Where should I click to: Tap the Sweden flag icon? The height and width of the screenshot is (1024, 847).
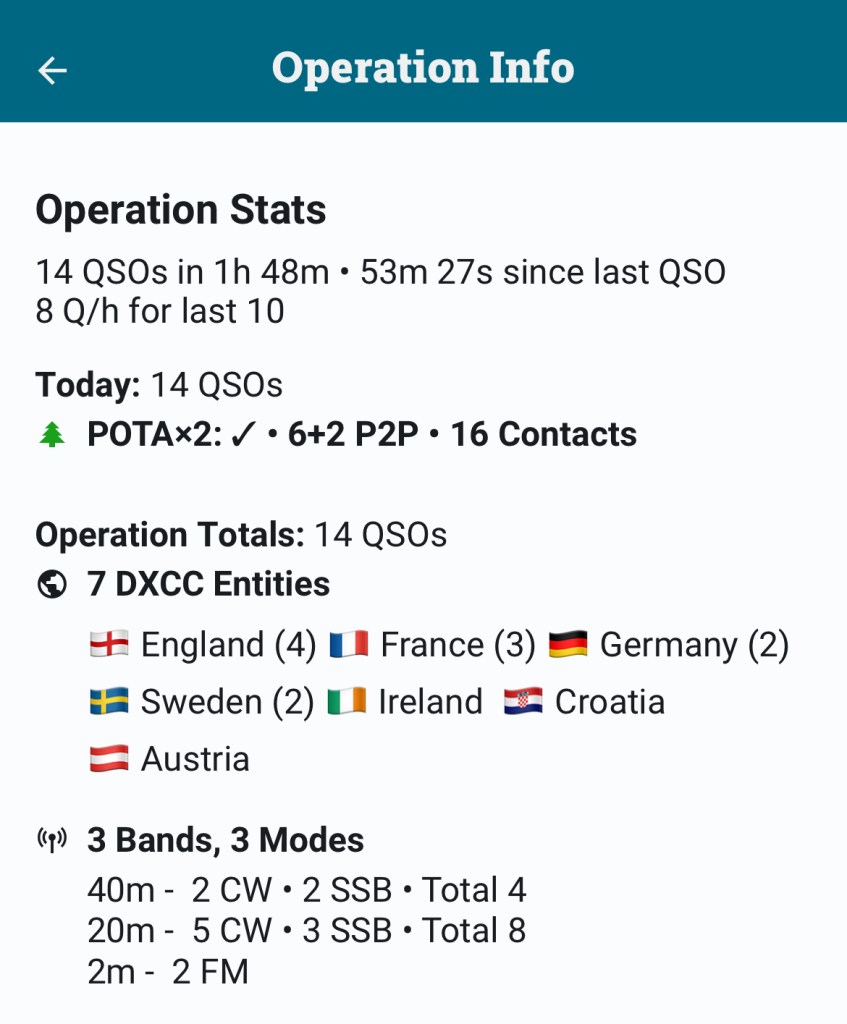(x=108, y=702)
